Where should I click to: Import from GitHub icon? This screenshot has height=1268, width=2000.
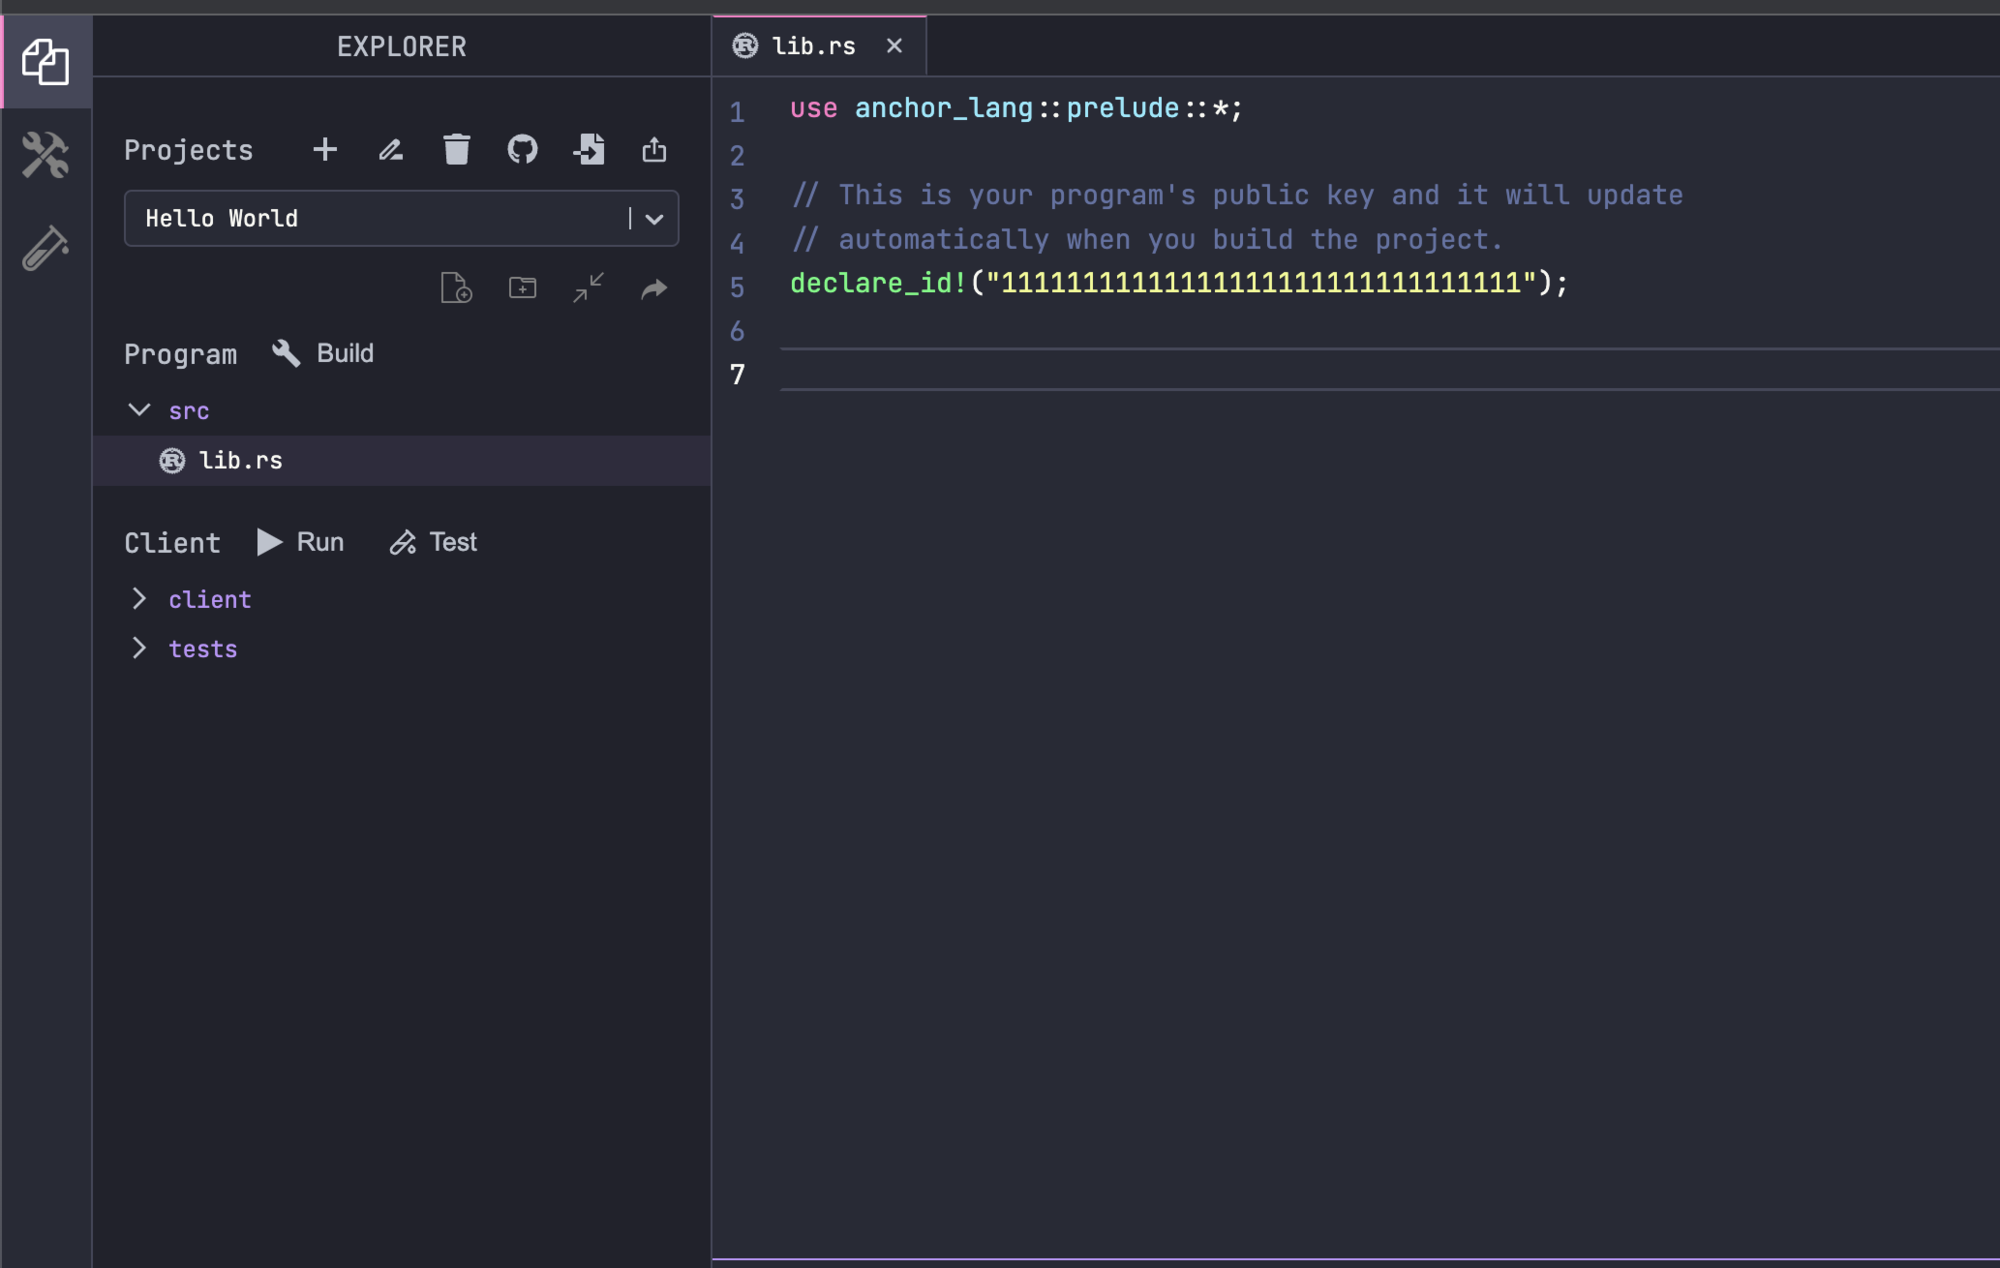(522, 150)
